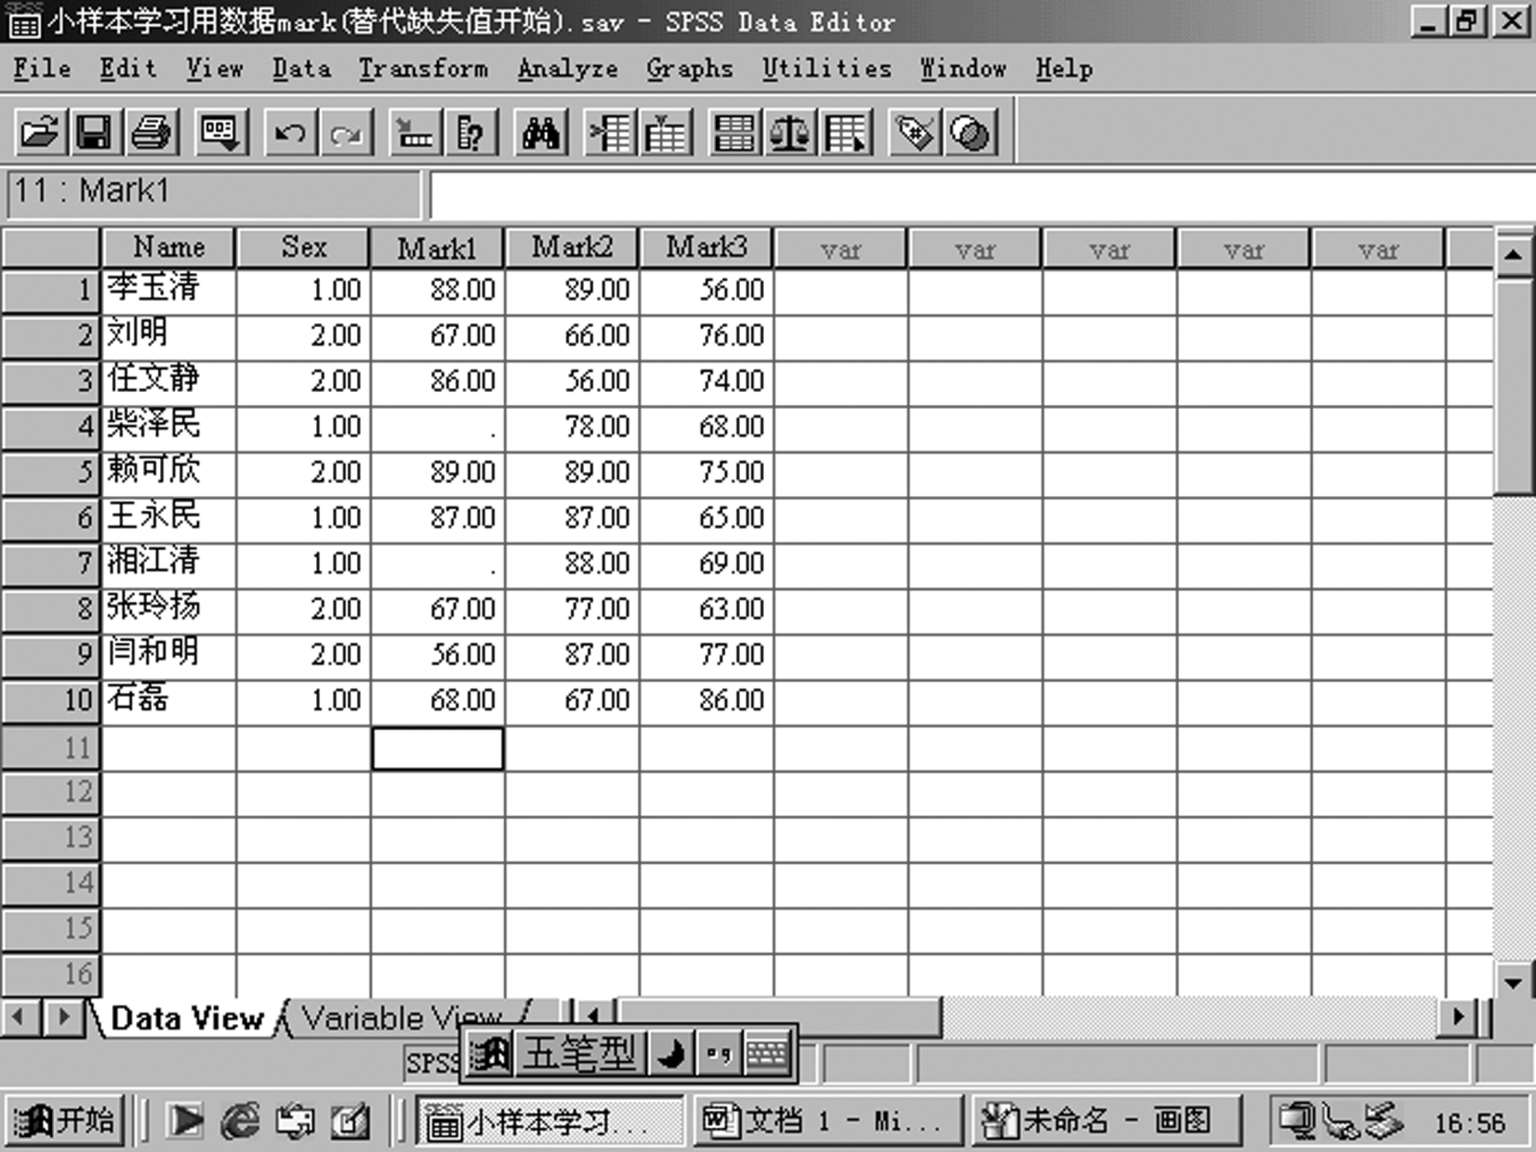This screenshot has width=1536, height=1152.
Task: Open the Variables info toolbar icon
Action: point(470,132)
